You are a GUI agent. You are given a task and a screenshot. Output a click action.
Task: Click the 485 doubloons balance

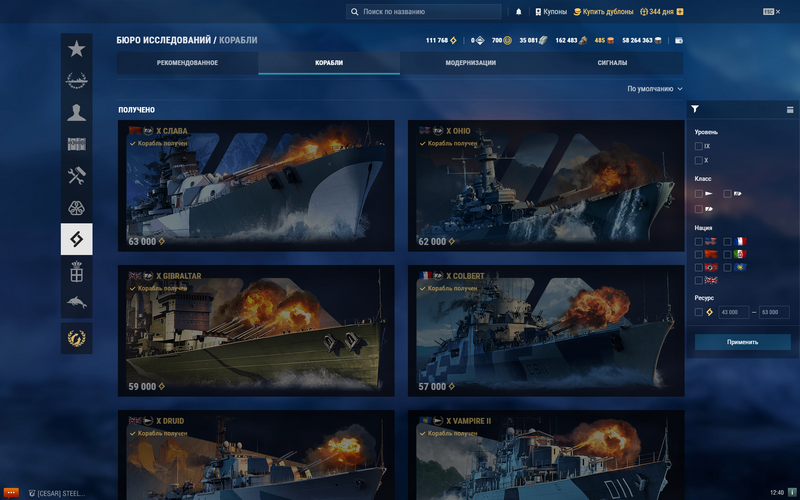click(604, 40)
